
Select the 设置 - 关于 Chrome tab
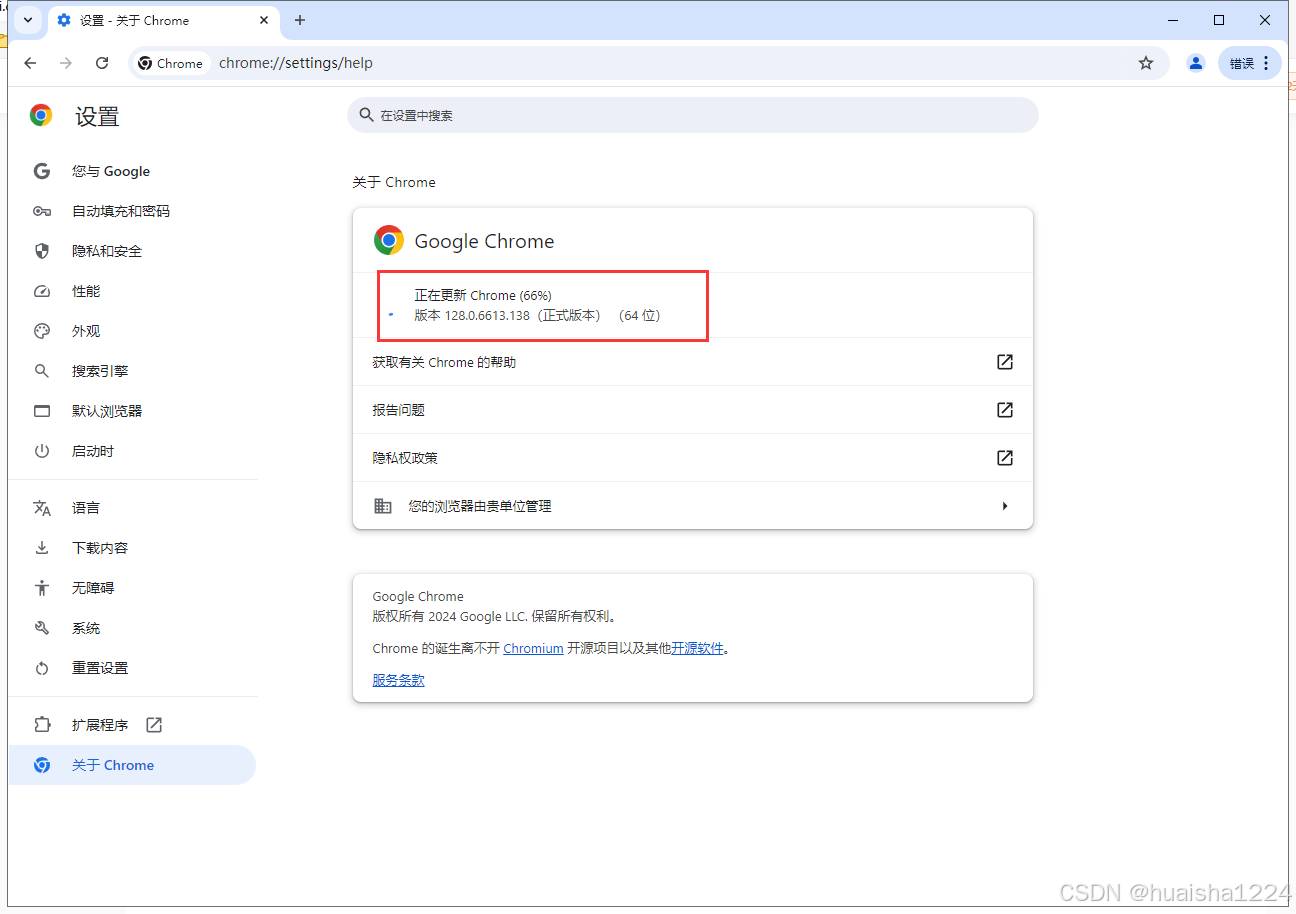pos(164,20)
